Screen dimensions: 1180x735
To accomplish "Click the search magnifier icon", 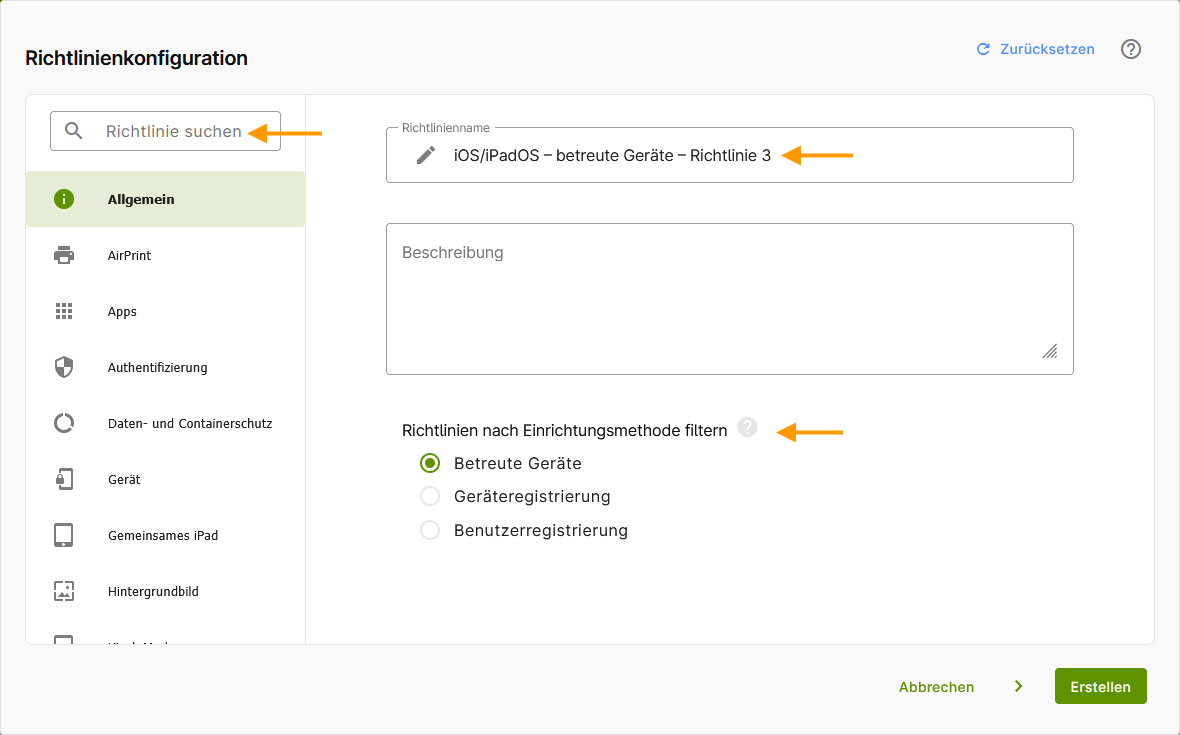I will [x=73, y=131].
